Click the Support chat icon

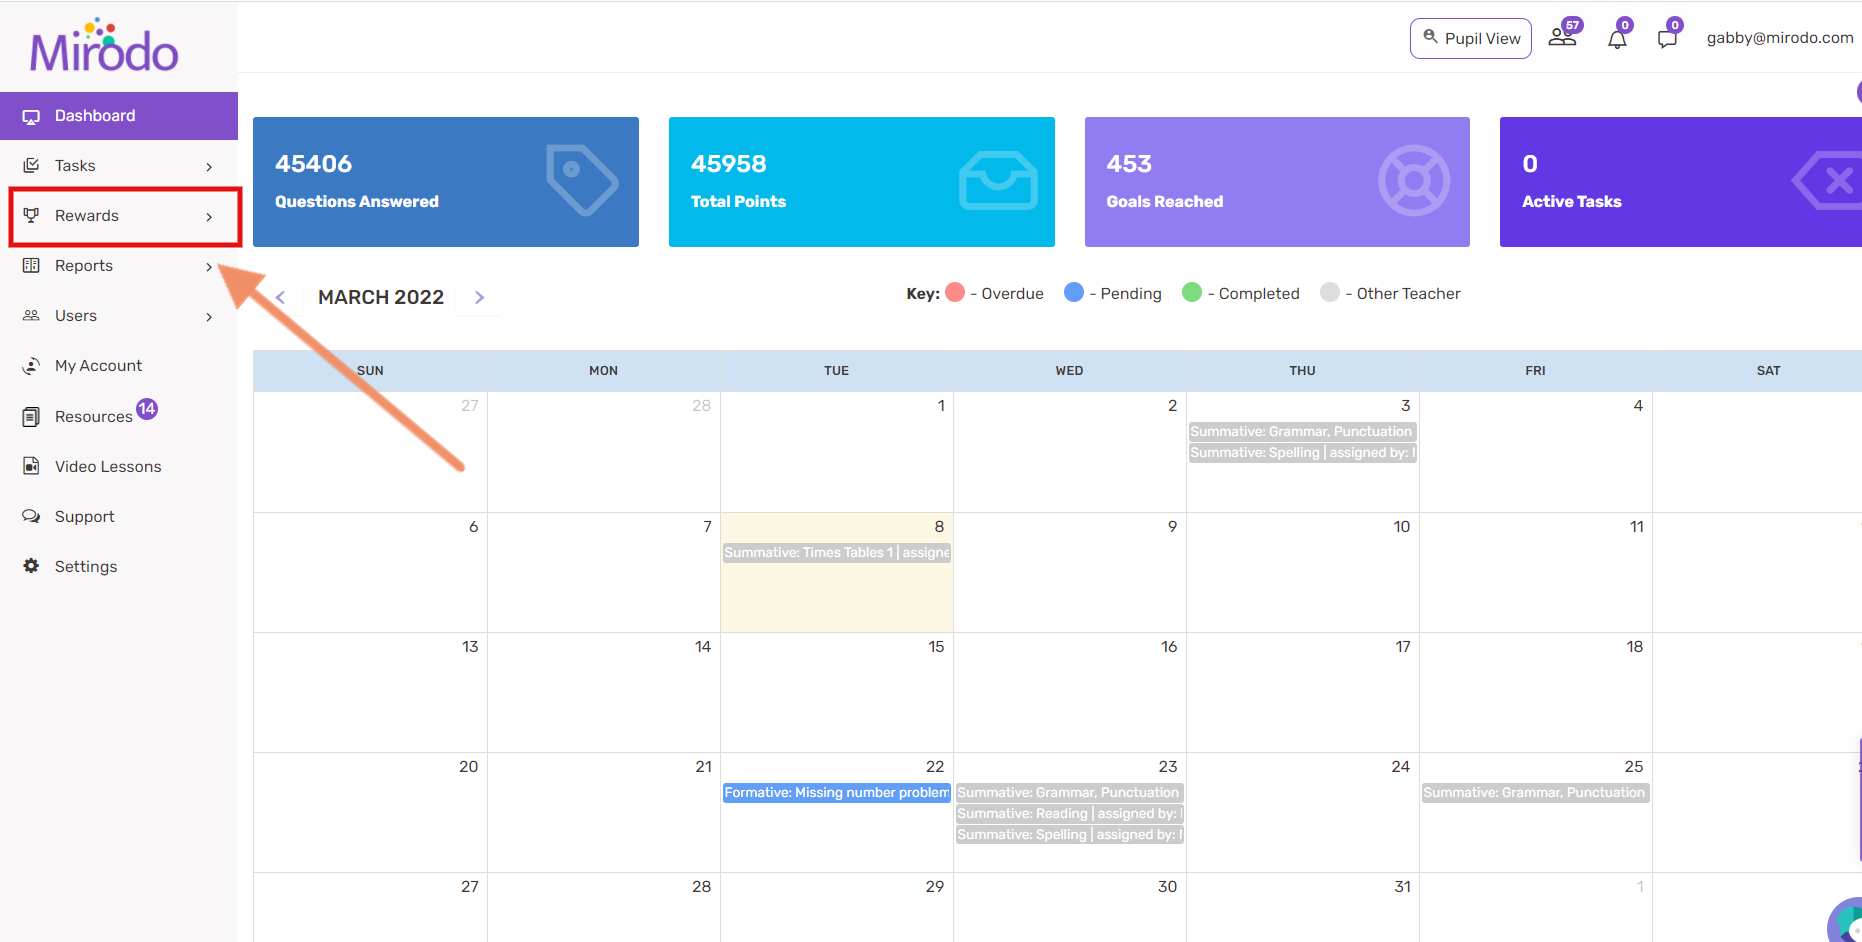point(31,517)
